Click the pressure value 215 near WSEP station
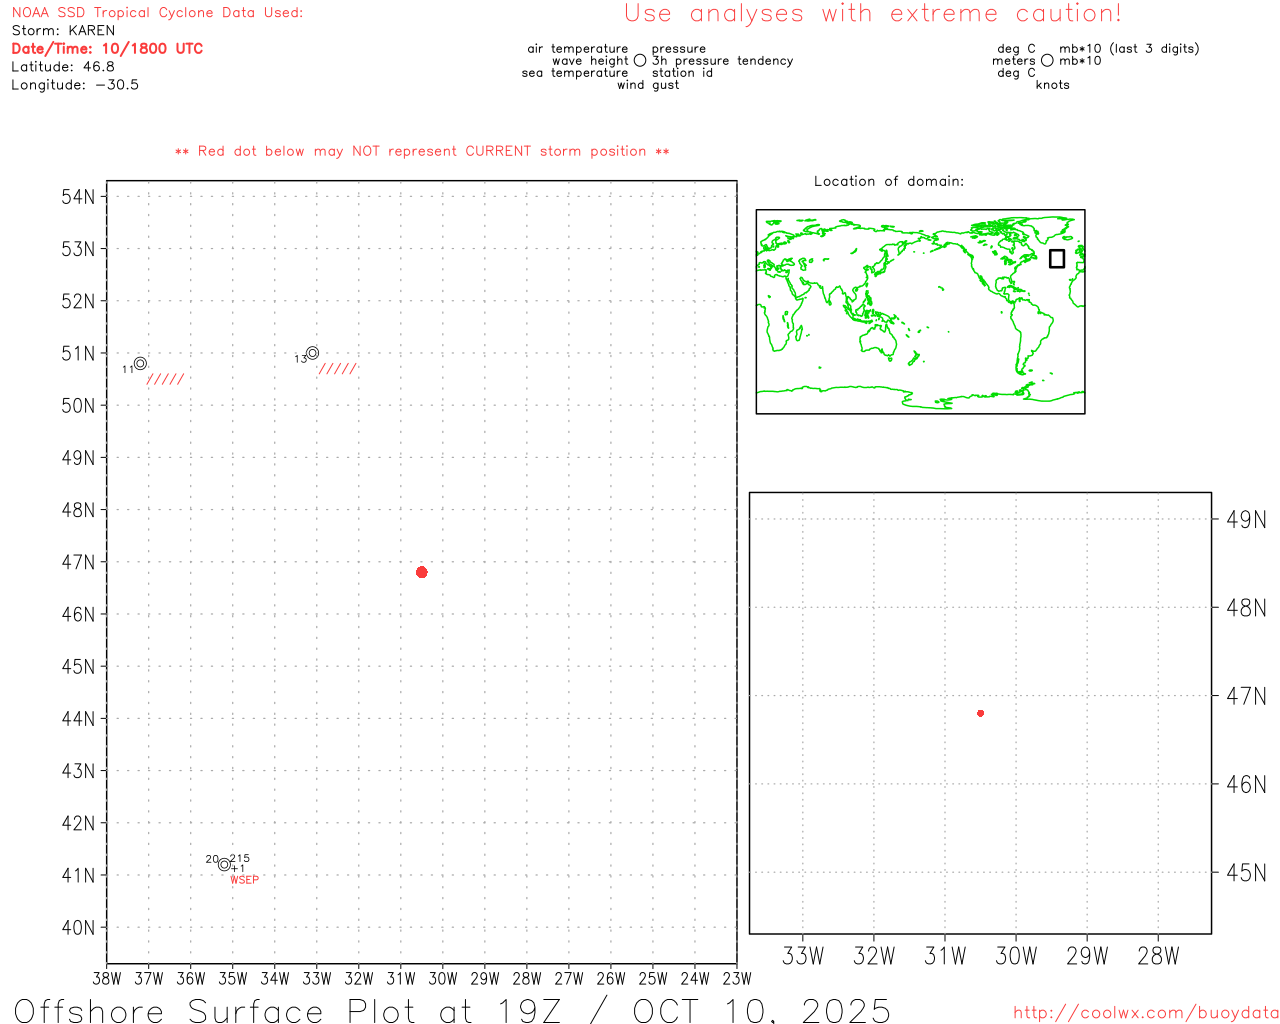Viewport: 1280px width, 1024px height. click(x=240, y=859)
